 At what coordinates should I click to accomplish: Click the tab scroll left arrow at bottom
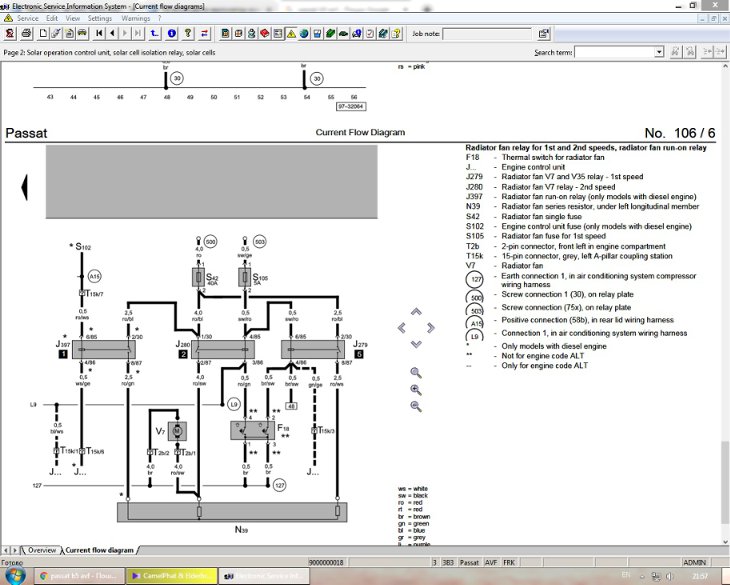(x=6, y=550)
